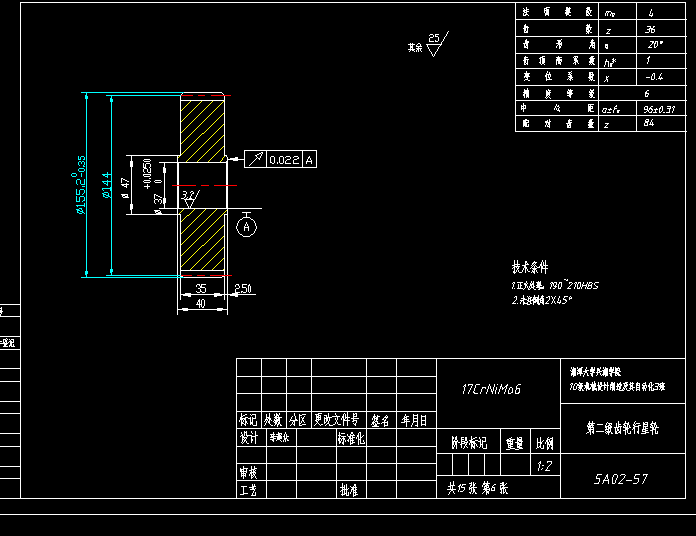Select the 阶段标记 label cell
Viewport: 696px width, 536px height.
(469, 443)
